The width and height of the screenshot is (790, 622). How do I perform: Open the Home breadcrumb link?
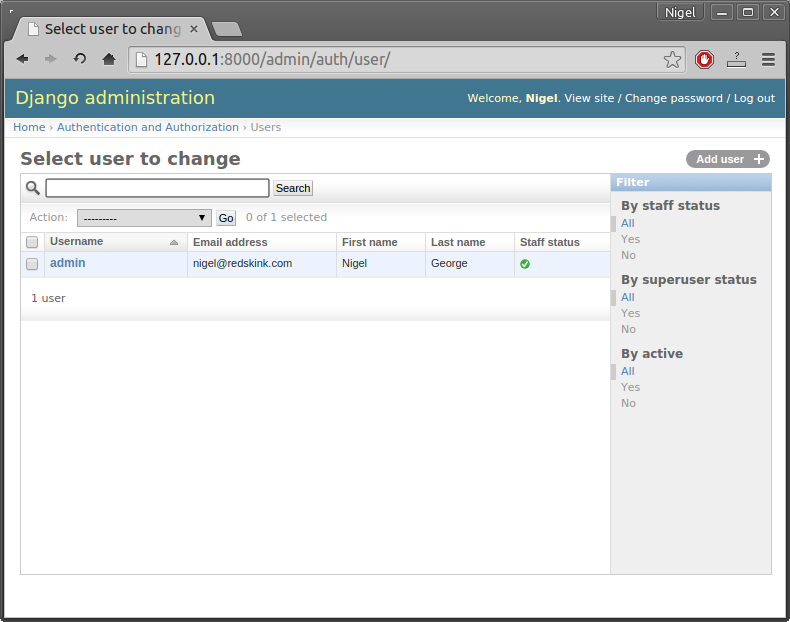[x=29, y=127]
